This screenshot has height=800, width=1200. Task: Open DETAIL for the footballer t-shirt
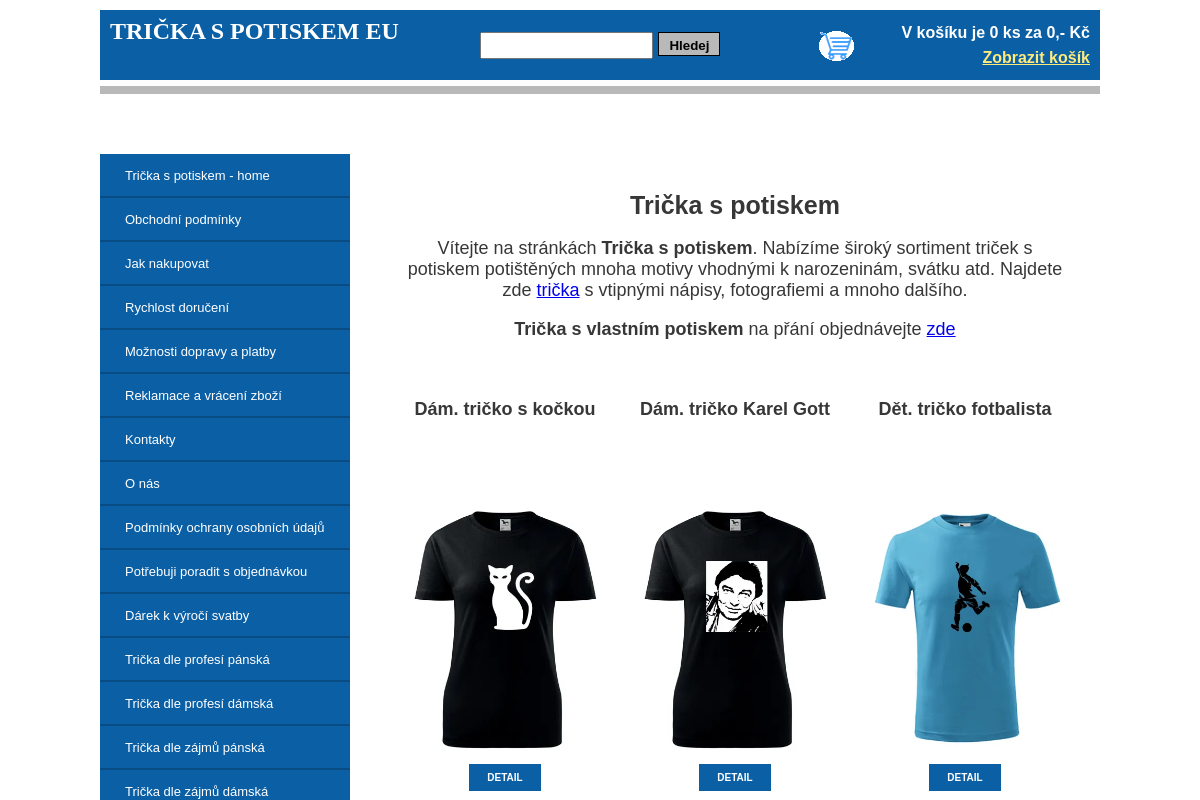click(x=965, y=777)
